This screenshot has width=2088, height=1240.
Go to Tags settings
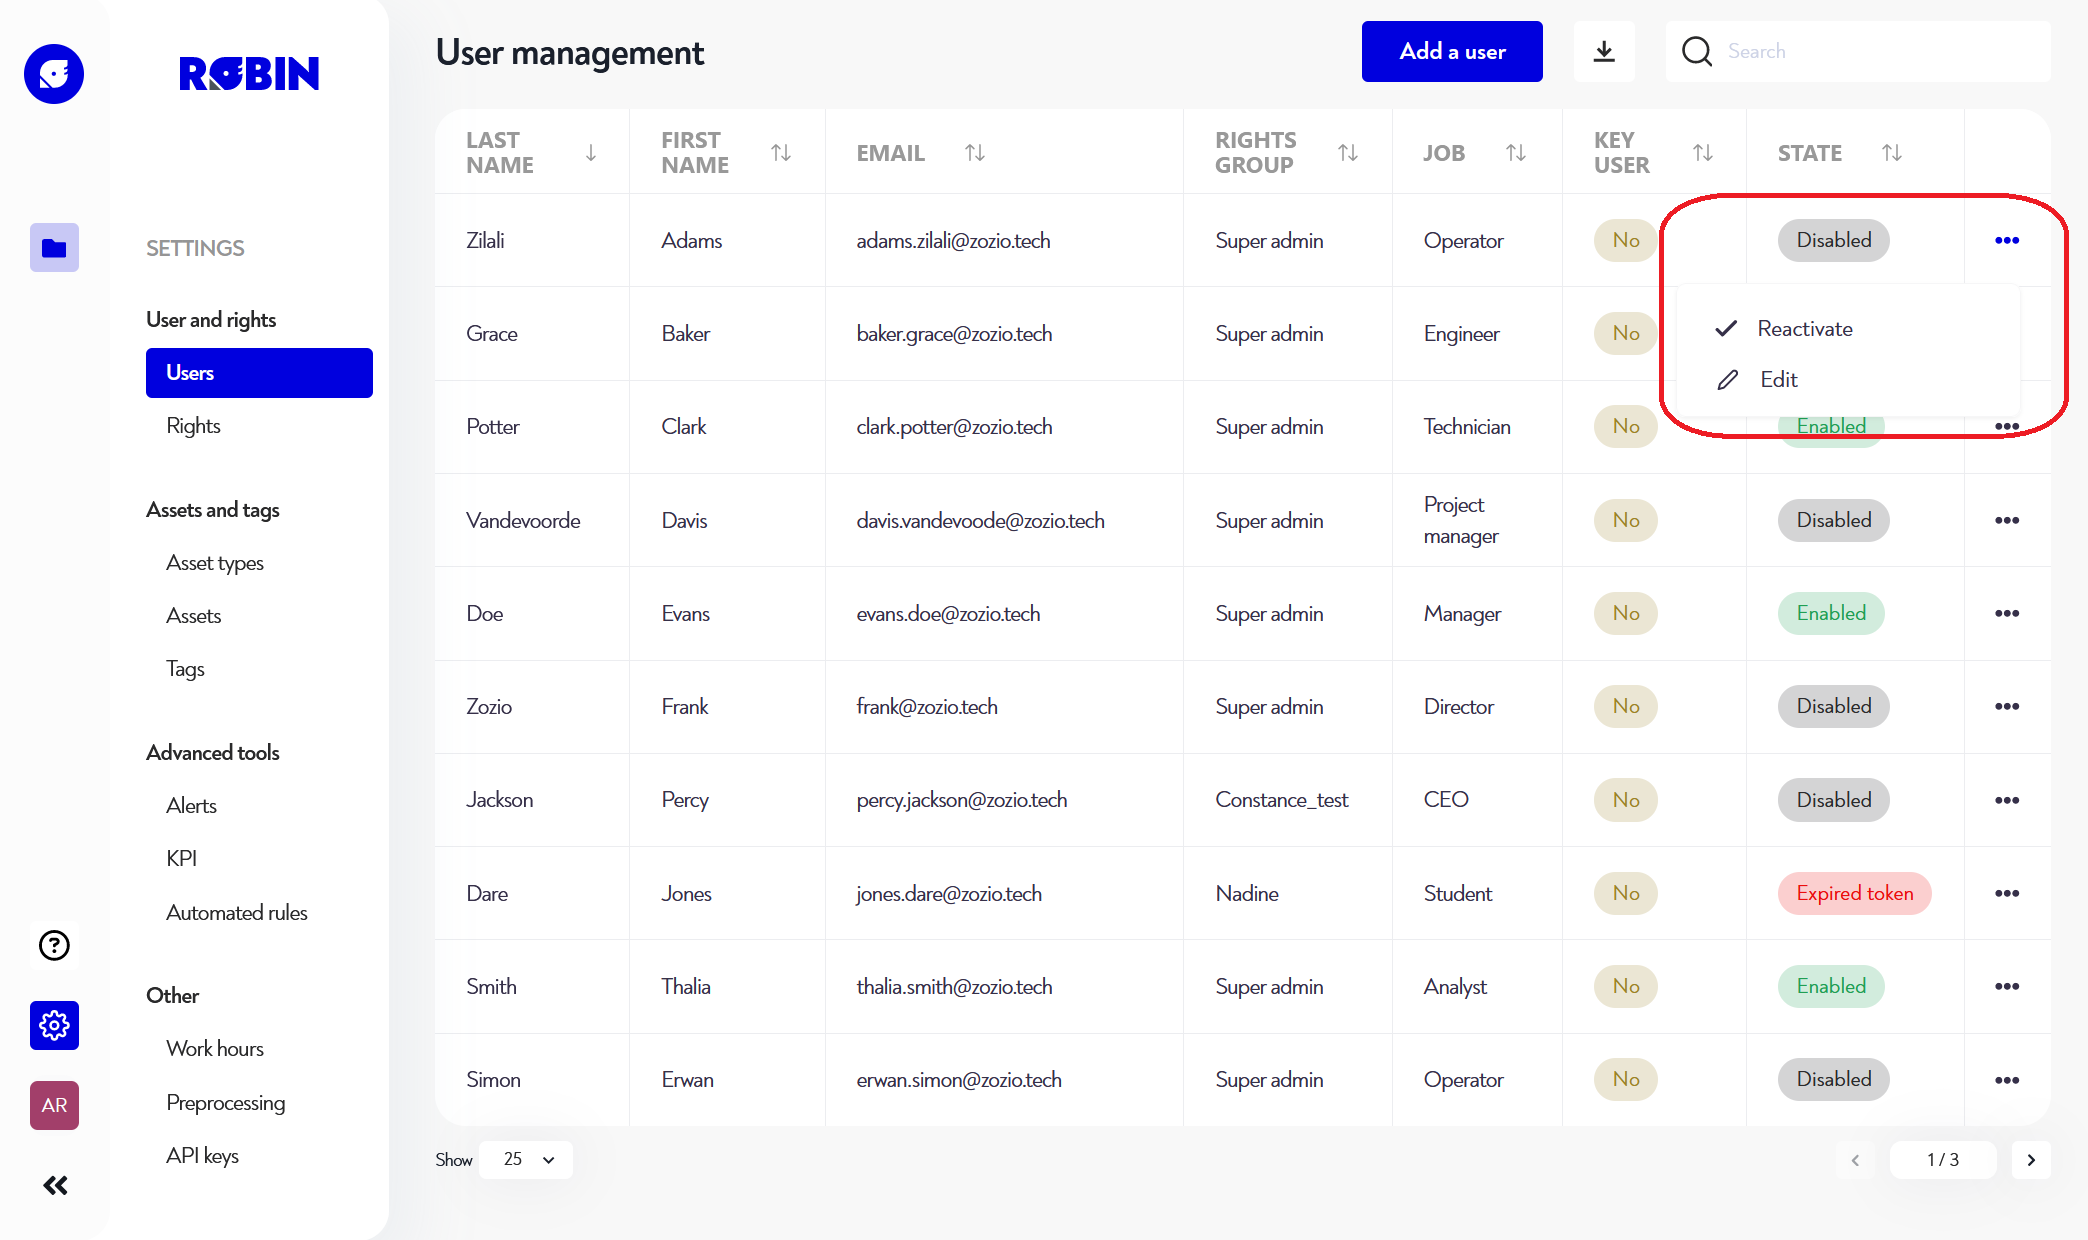(x=185, y=669)
